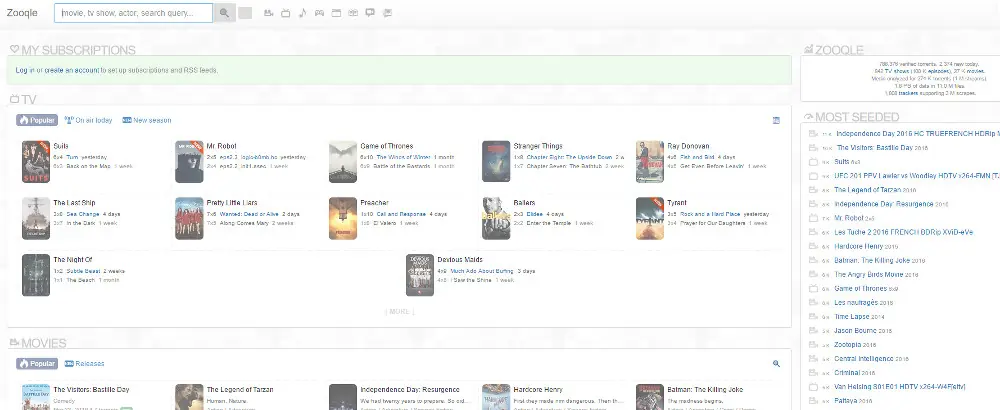Open the Ballers show title

(524, 203)
